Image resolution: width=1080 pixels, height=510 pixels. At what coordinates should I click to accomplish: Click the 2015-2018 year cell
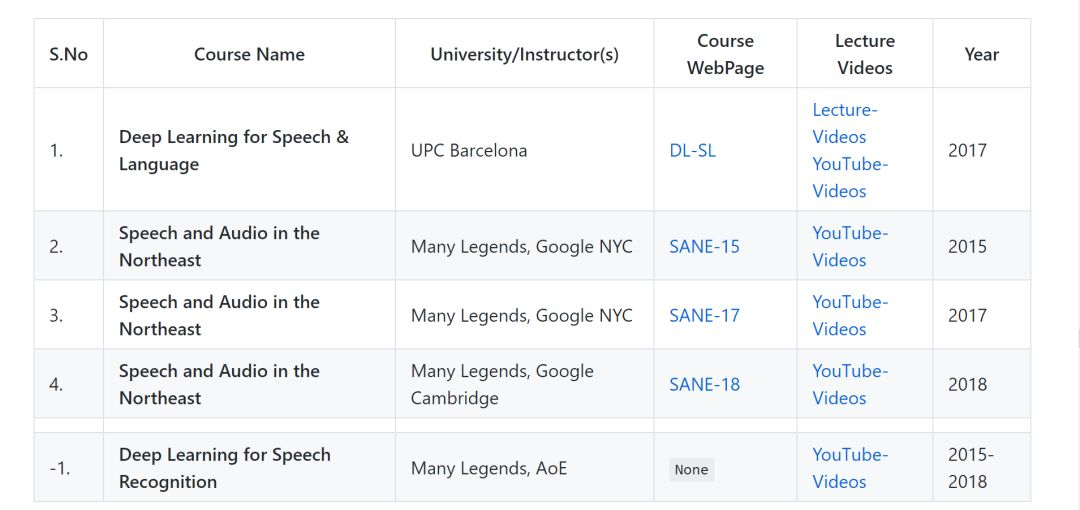click(x=970, y=468)
